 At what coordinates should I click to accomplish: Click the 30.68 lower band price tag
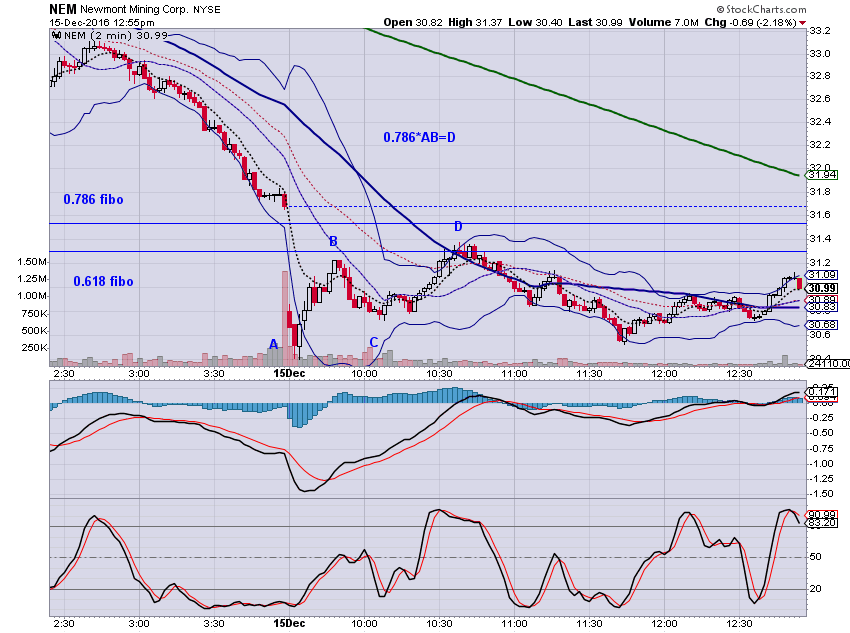click(822, 325)
